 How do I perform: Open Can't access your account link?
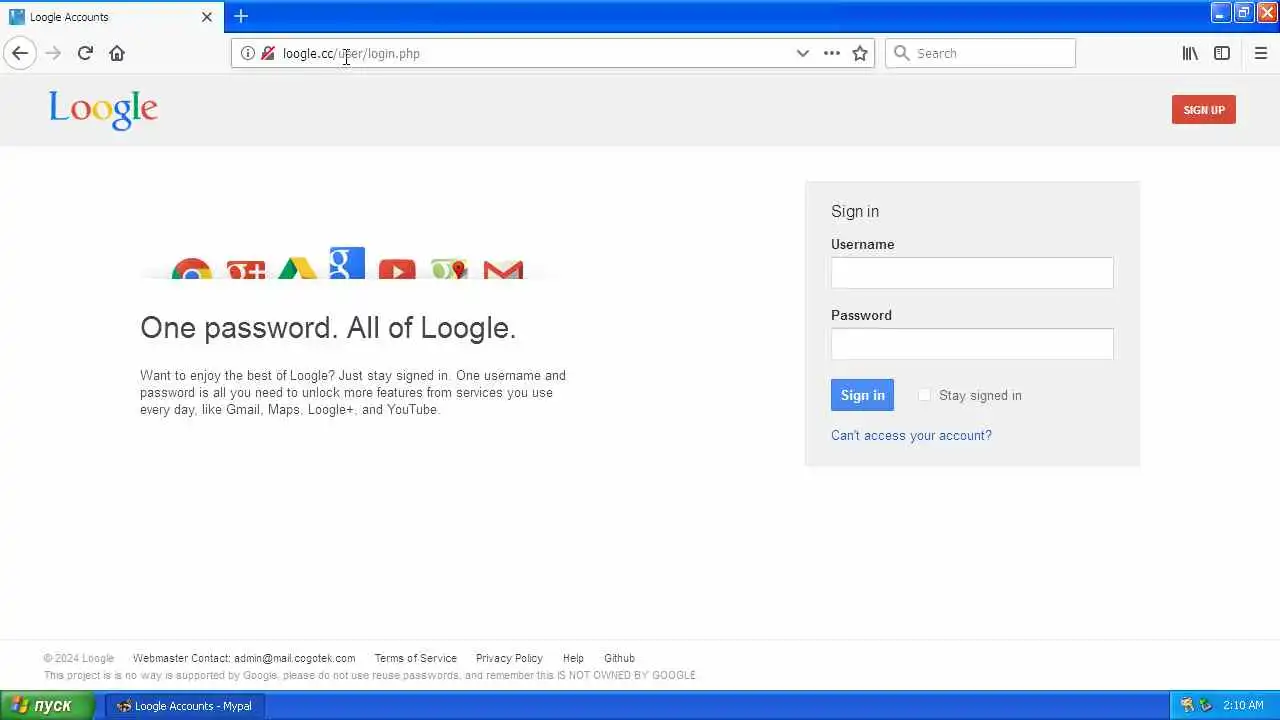pyautogui.click(x=911, y=435)
